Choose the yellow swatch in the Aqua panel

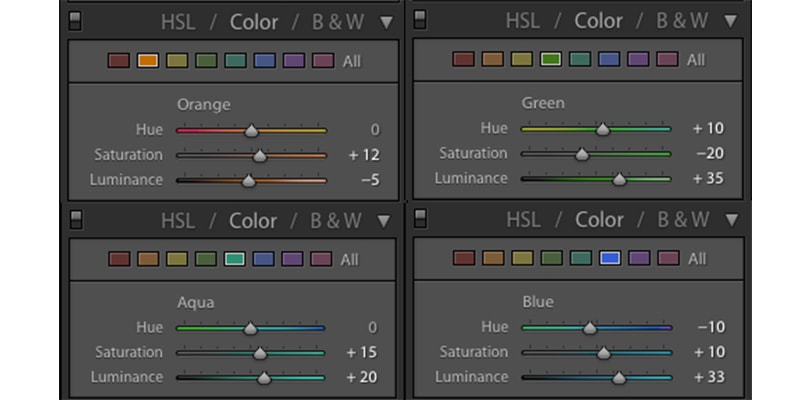point(177,259)
